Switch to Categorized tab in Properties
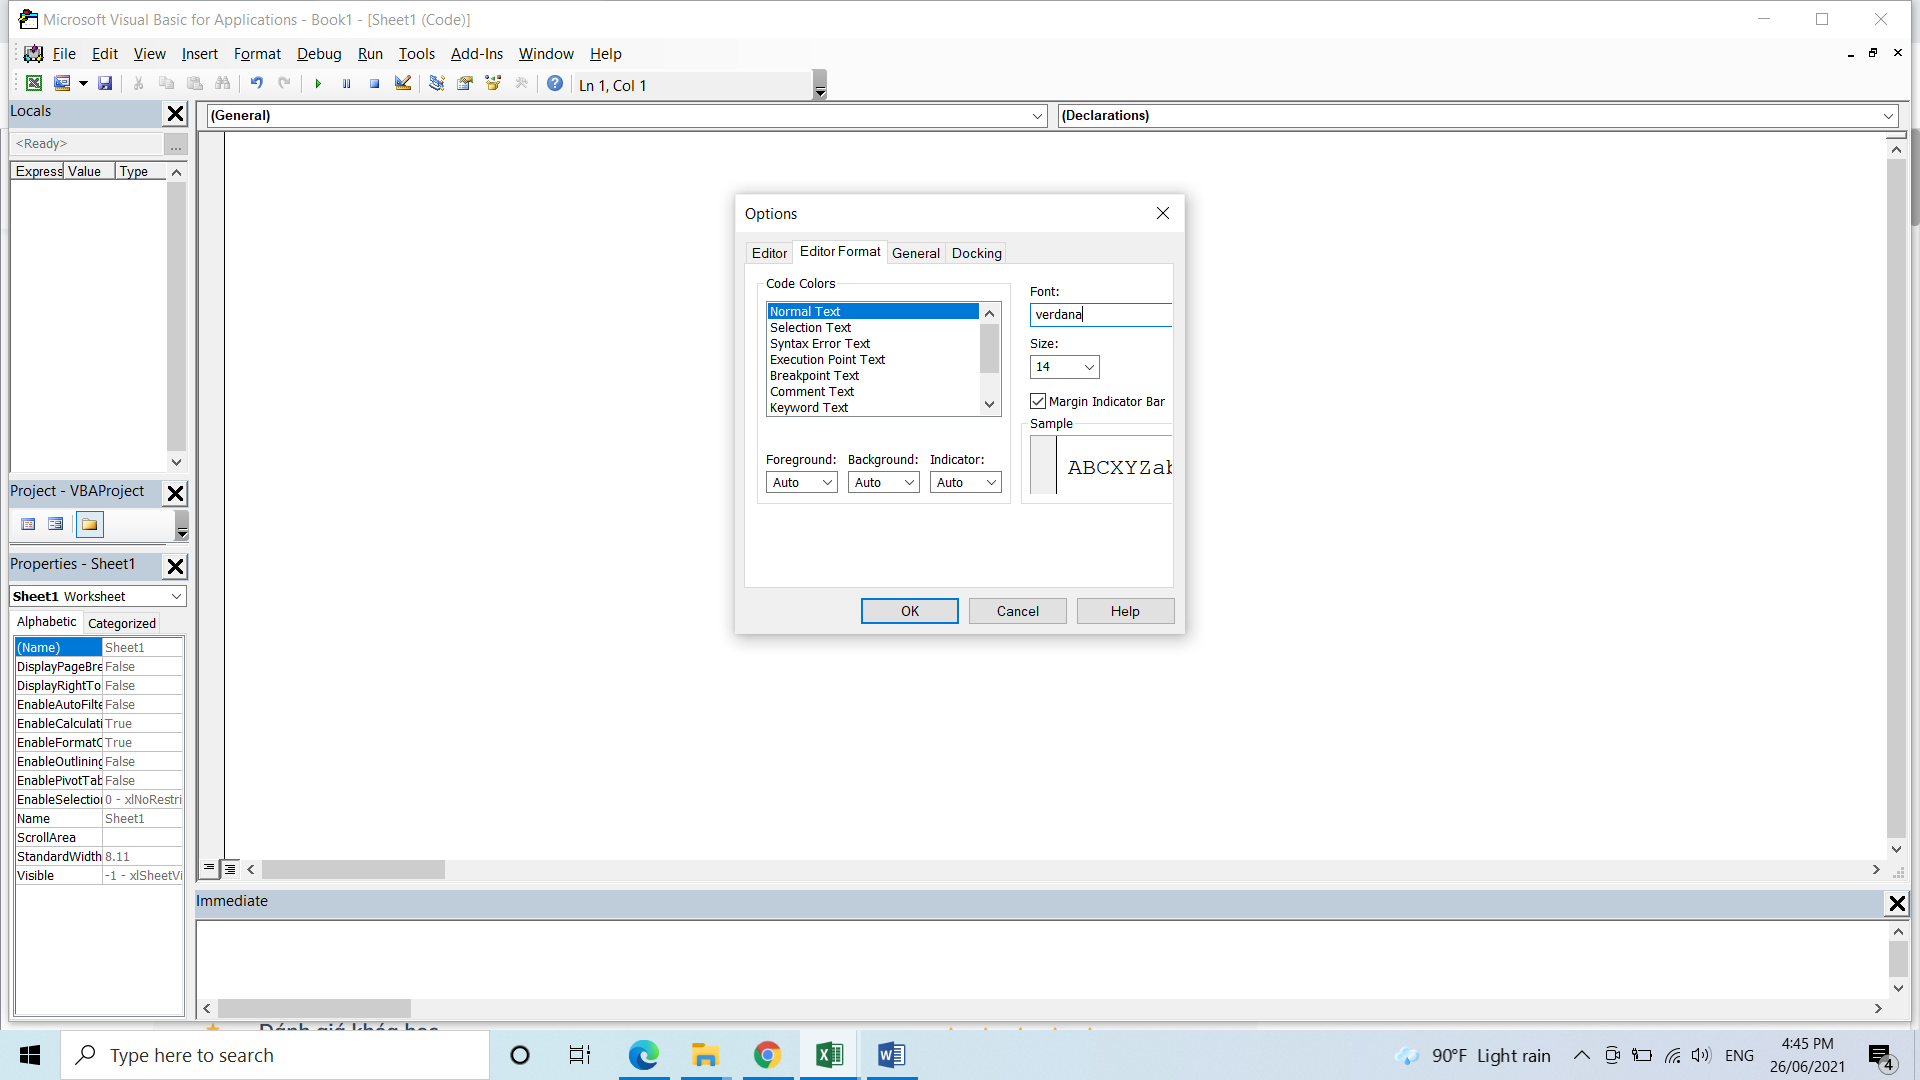The height and width of the screenshot is (1080, 1920). 122,623
